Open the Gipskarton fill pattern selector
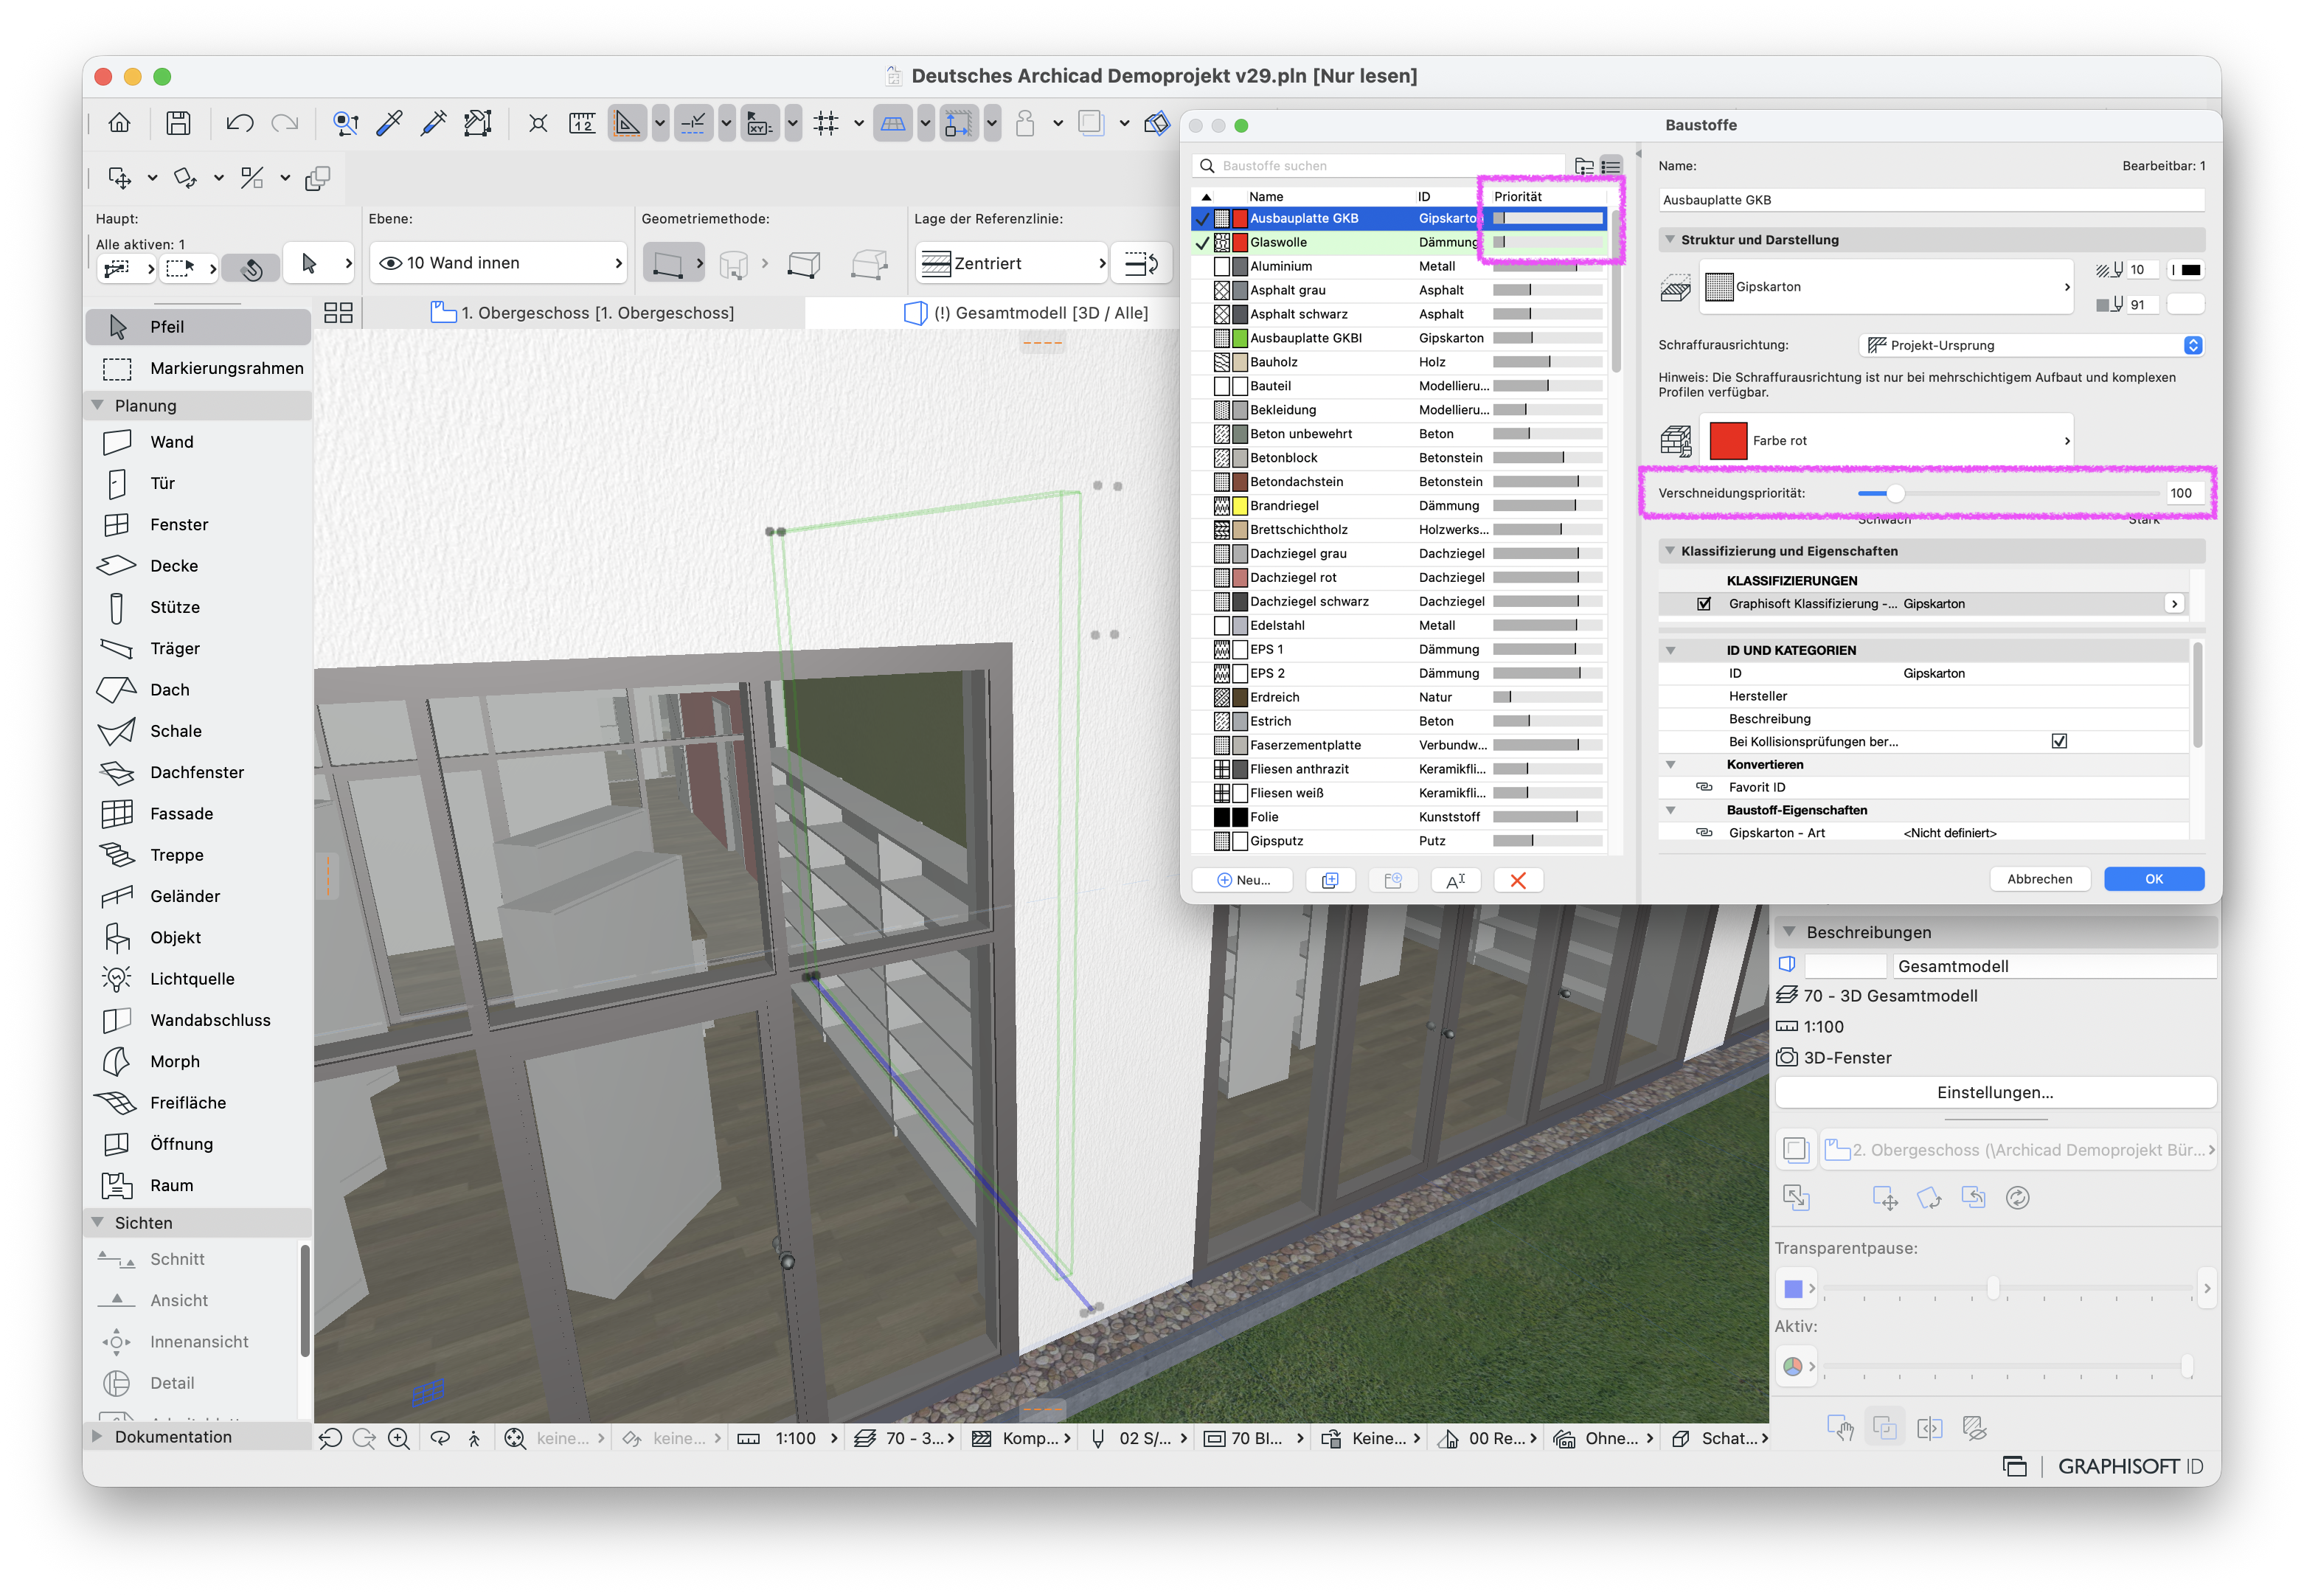 click(1887, 287)
